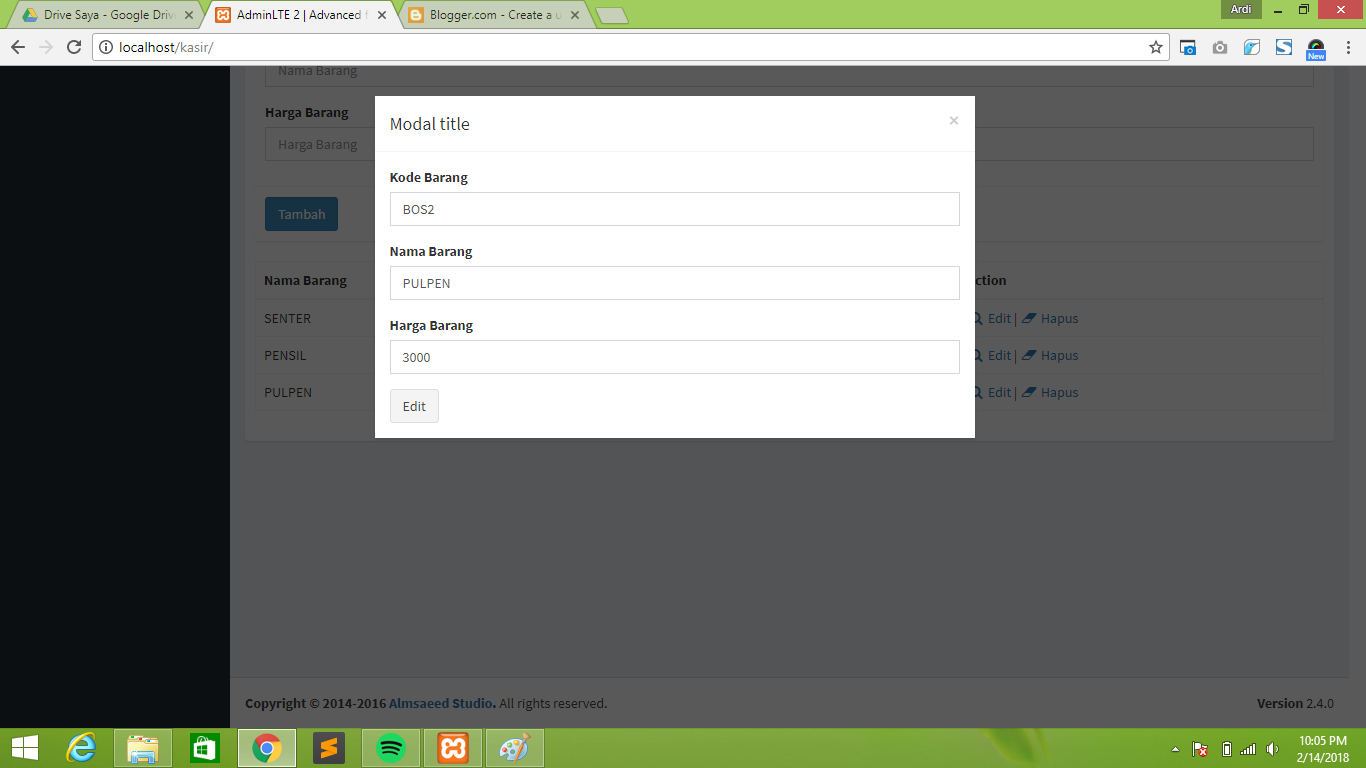The height and width of the screenshot is (768, 1366).
Task: Click the camera screenshot extension icon
Action: (1219, 46)
